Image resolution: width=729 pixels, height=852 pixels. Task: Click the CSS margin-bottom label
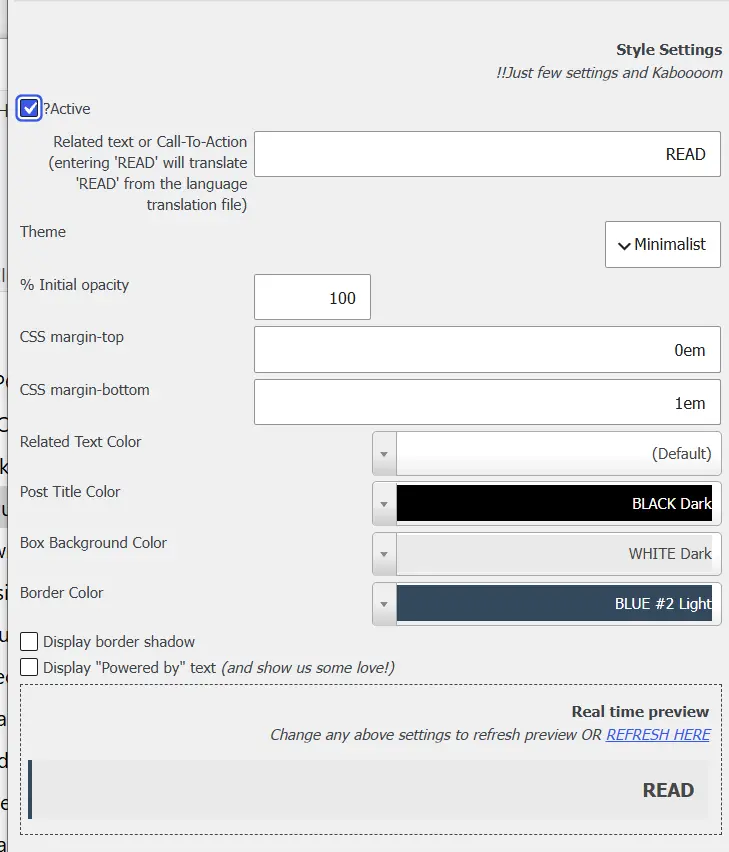(85, 390)
